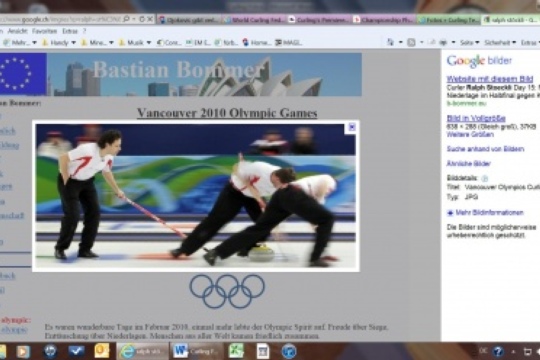Open the 'Bild in Vollgröße' link
The height and width of the screenshot is (360, 540).
(x=476, y=118)
